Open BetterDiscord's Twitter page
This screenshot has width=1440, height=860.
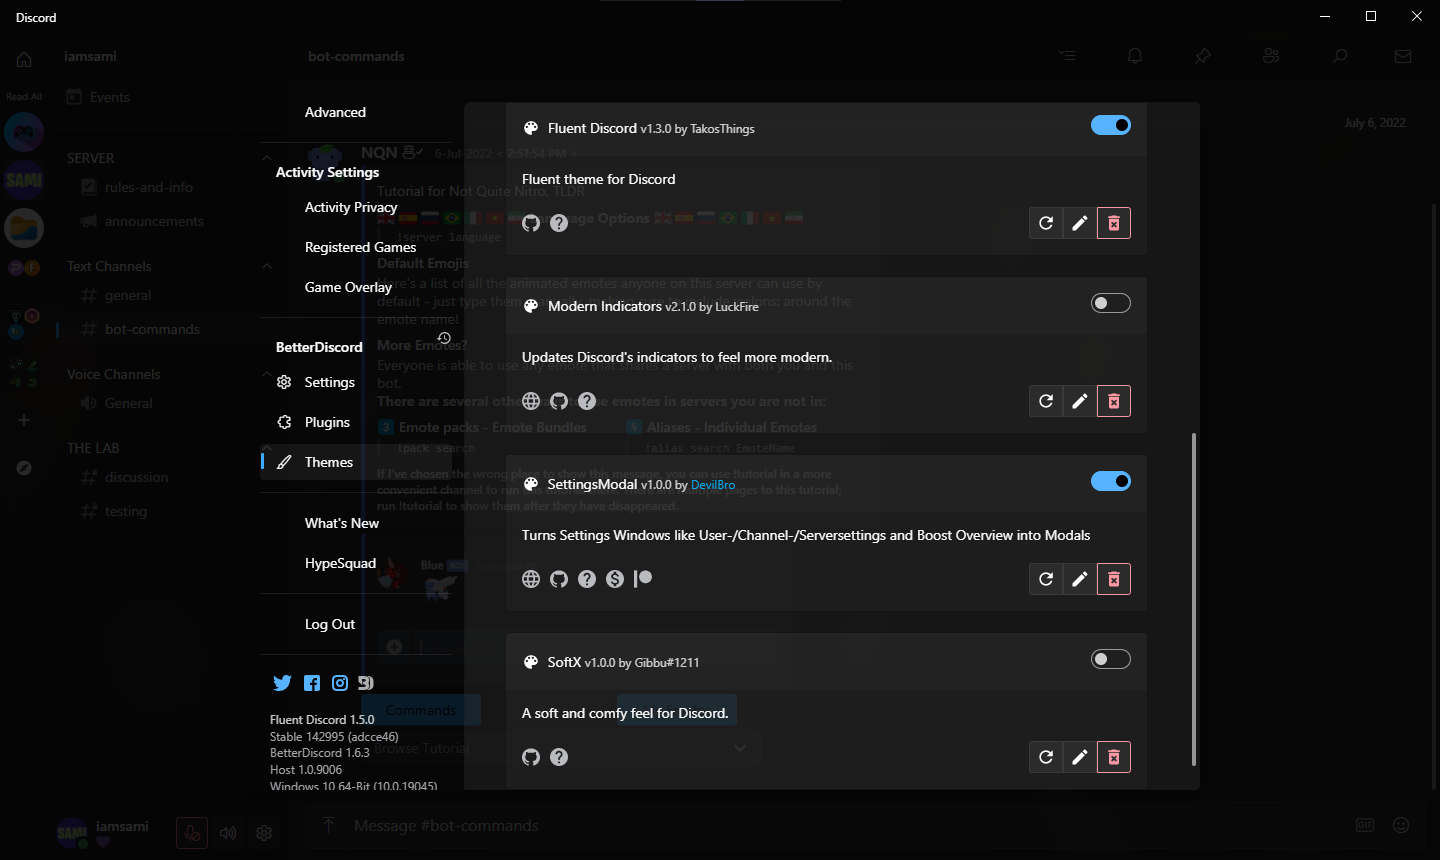pyautogui.click(x=282, y=682)
